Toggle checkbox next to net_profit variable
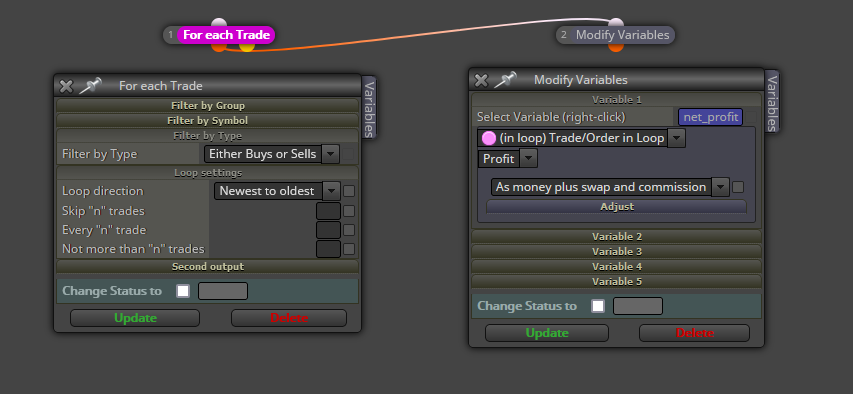 tap(750, 117)
